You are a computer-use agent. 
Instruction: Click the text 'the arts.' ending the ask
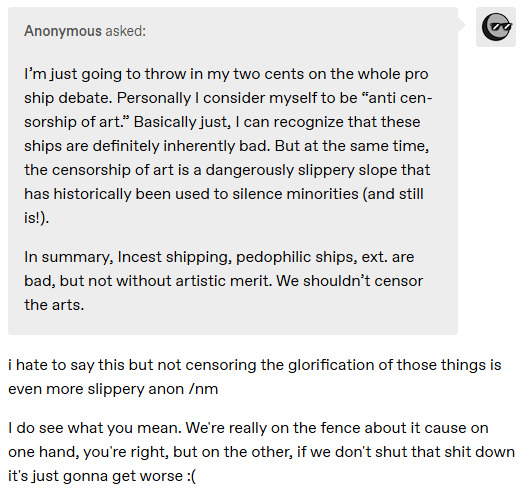tap(54, 305)
